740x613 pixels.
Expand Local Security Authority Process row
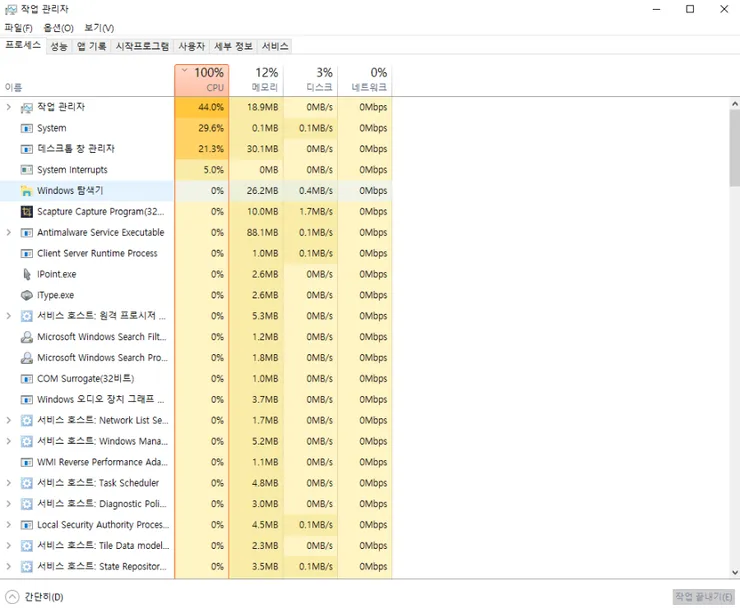[x=8, y=525]
